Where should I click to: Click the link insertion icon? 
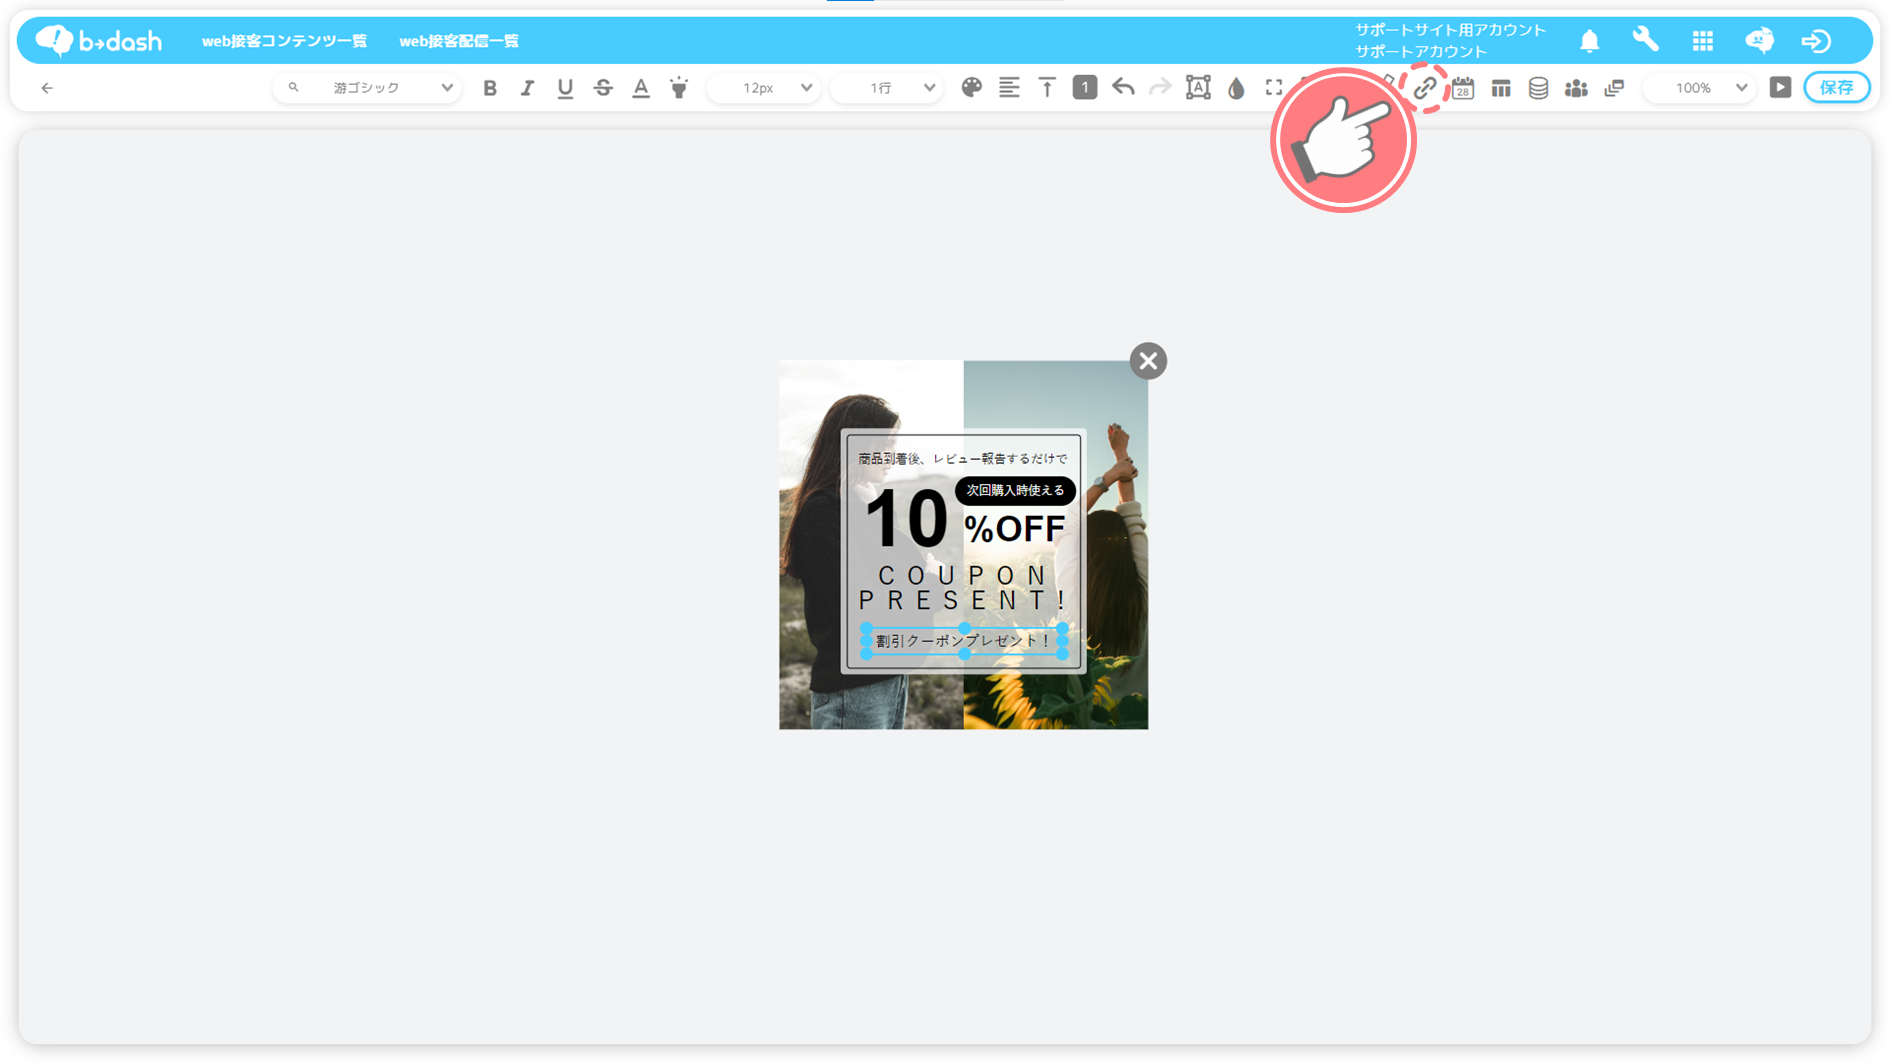coord(1425,88)
